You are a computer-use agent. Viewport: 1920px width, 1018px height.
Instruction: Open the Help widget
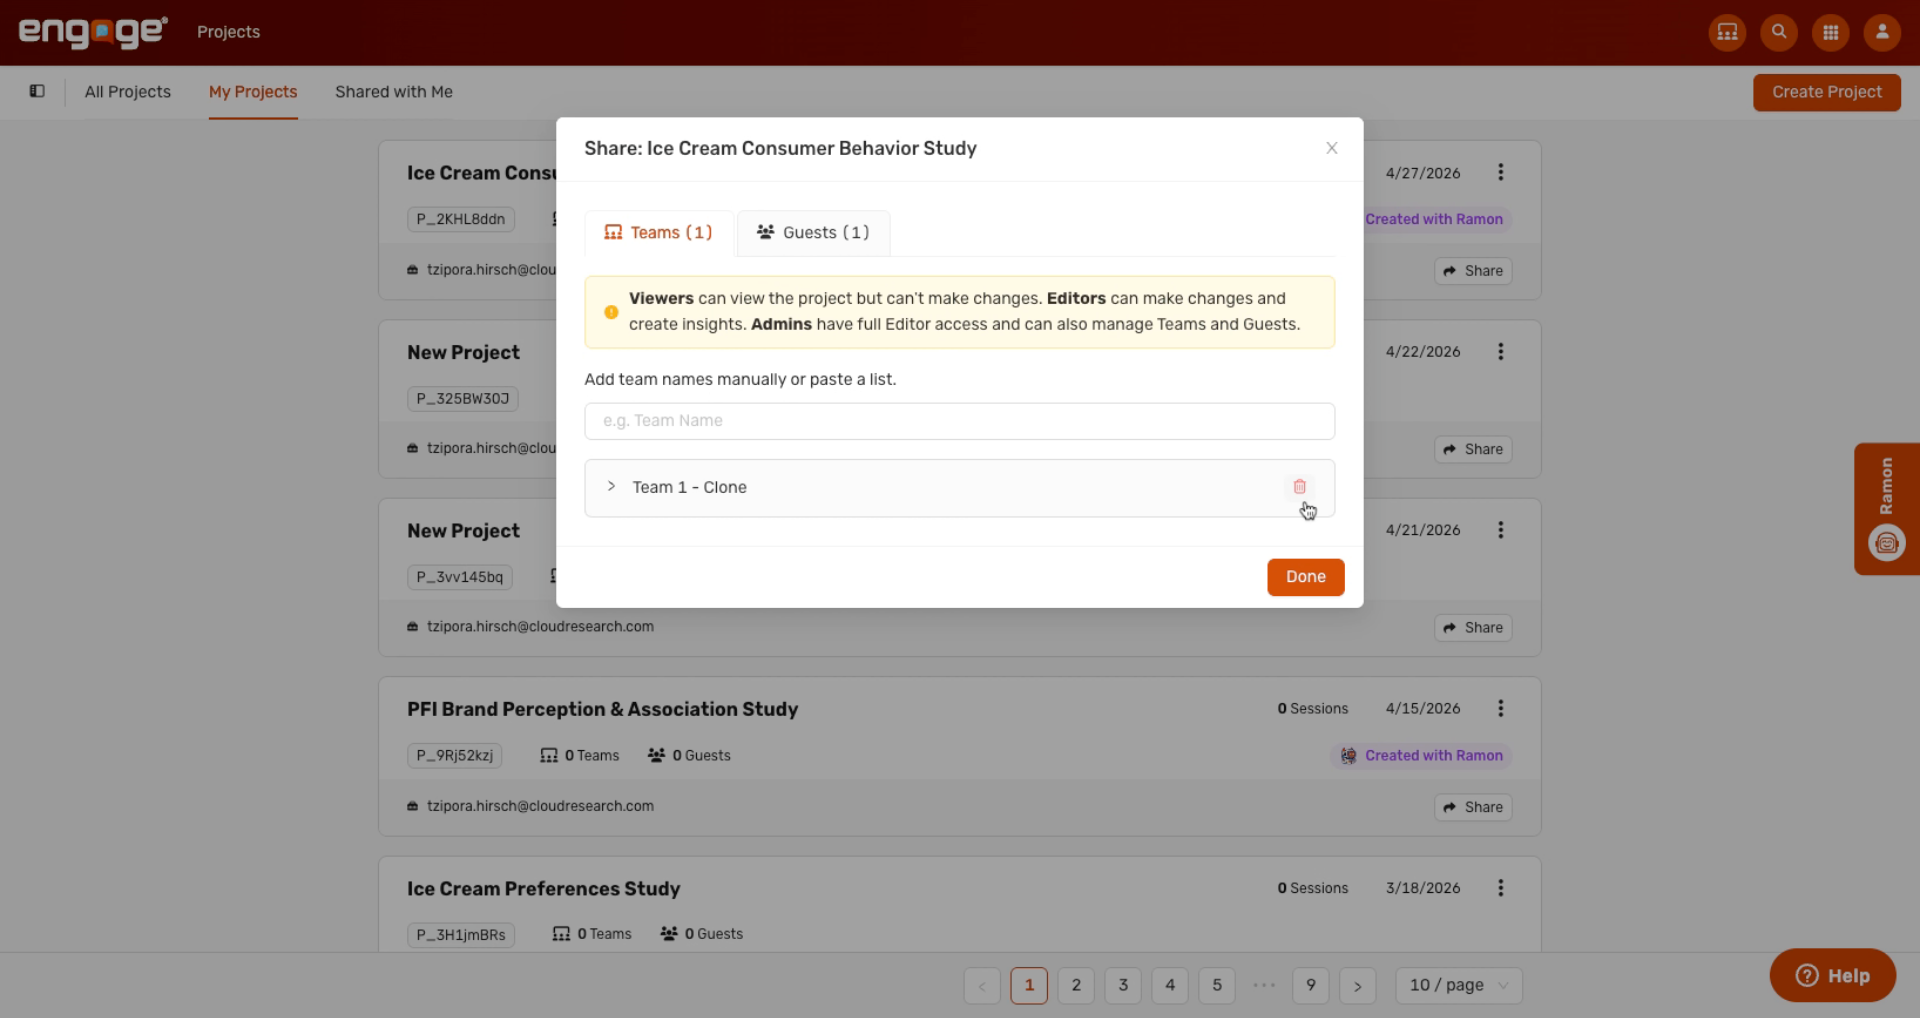(x=1832, y=975)
